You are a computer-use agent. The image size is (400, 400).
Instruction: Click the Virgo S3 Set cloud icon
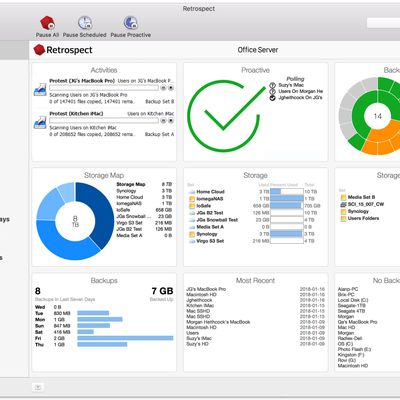(x=192, y=241)
